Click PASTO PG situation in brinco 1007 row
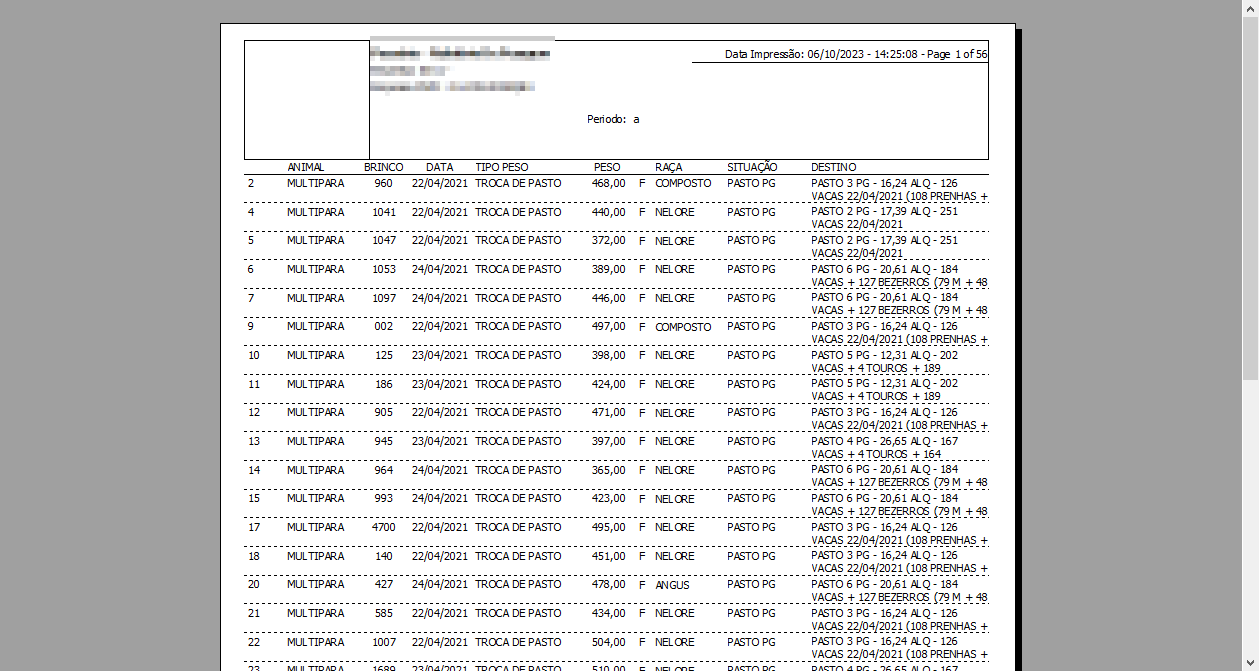The height and width of the screenshot is (671, 1259). [751, 642]
